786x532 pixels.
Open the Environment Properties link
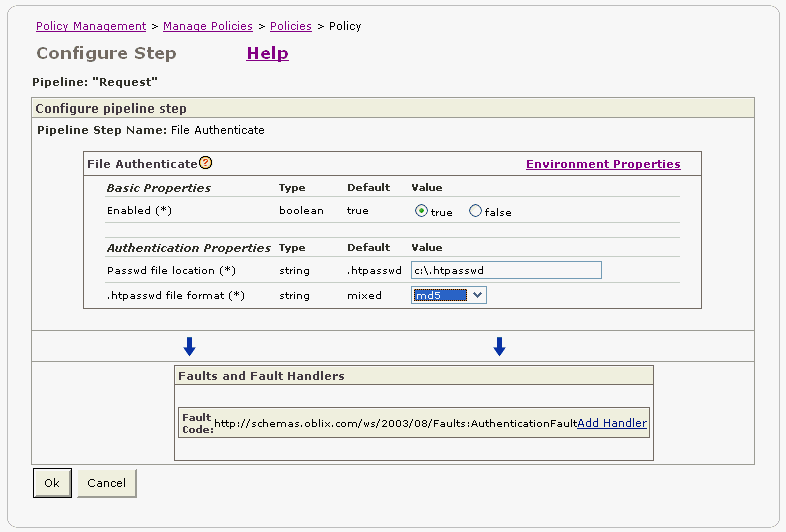(603, 164)
